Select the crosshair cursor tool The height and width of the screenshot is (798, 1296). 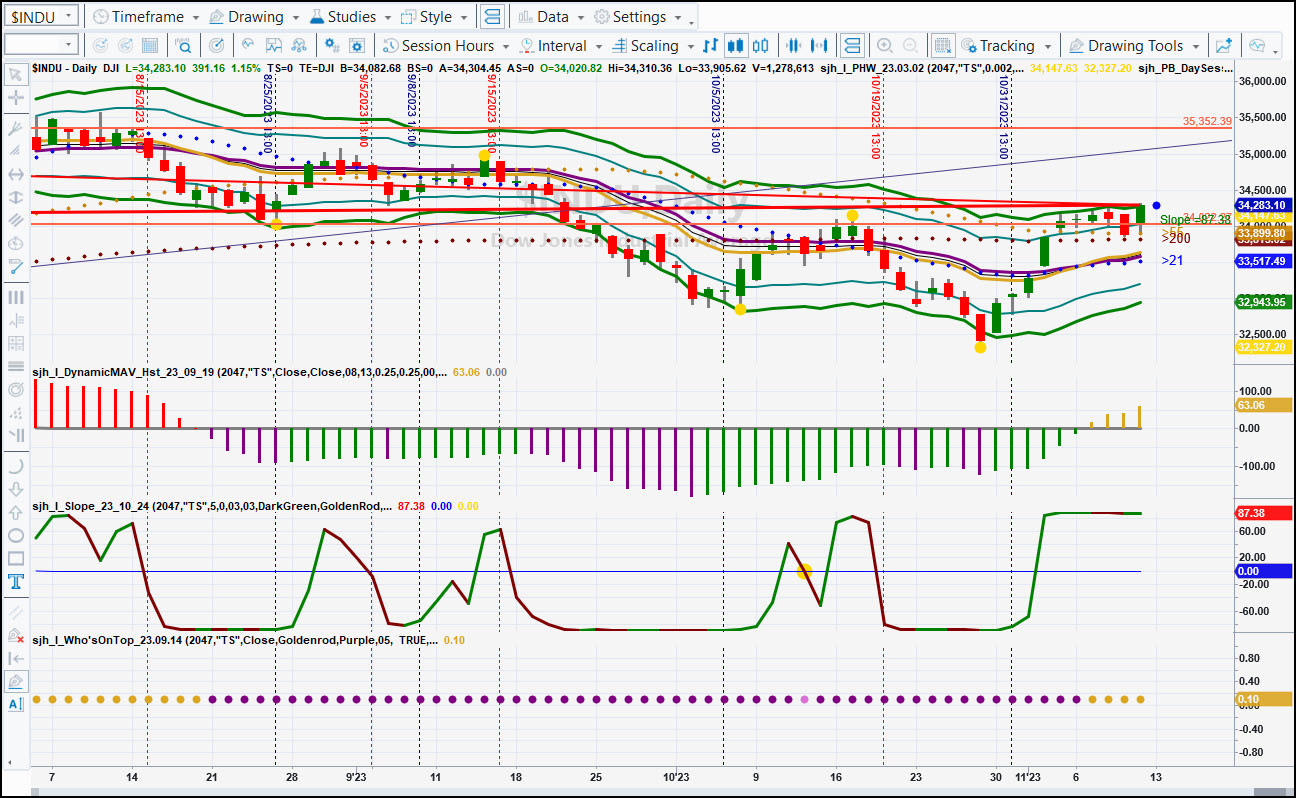click(15, 98)
